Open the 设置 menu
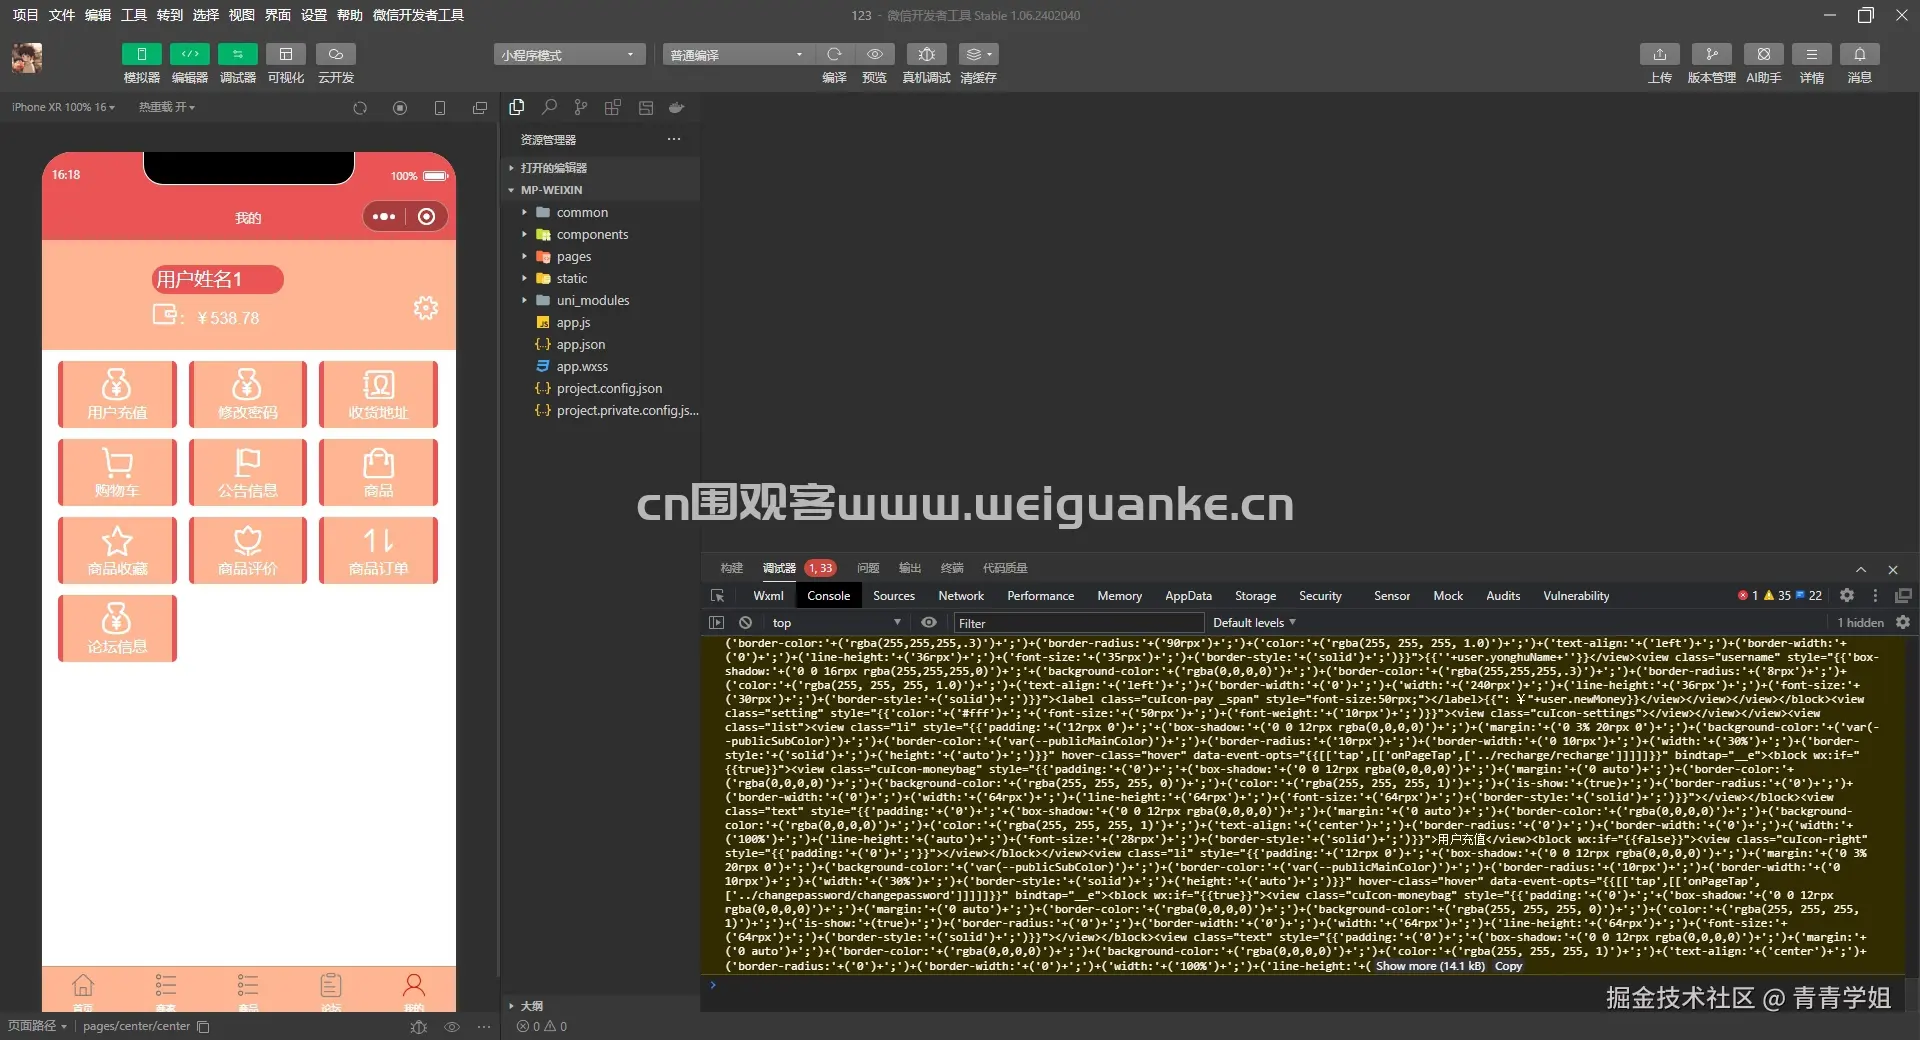The height and width of the screenshot is (1040, 1920). (x=314, y=15)
